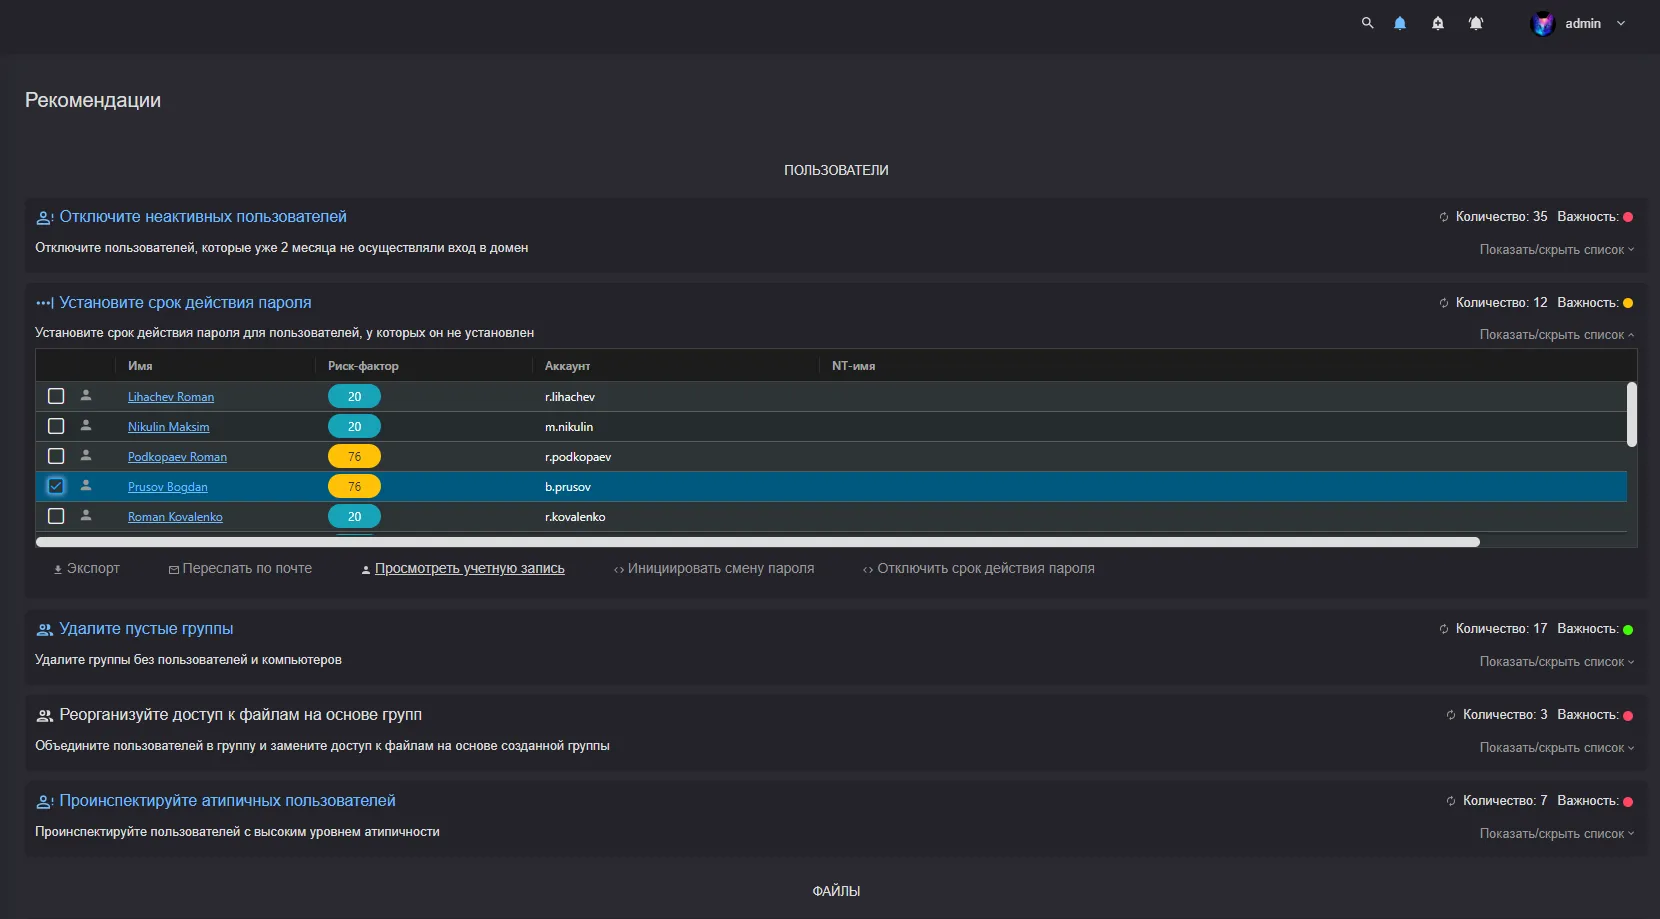Click user icon in Lihachev Roman row
Screen dimensions: 1660x919
[x=86, y=396]
